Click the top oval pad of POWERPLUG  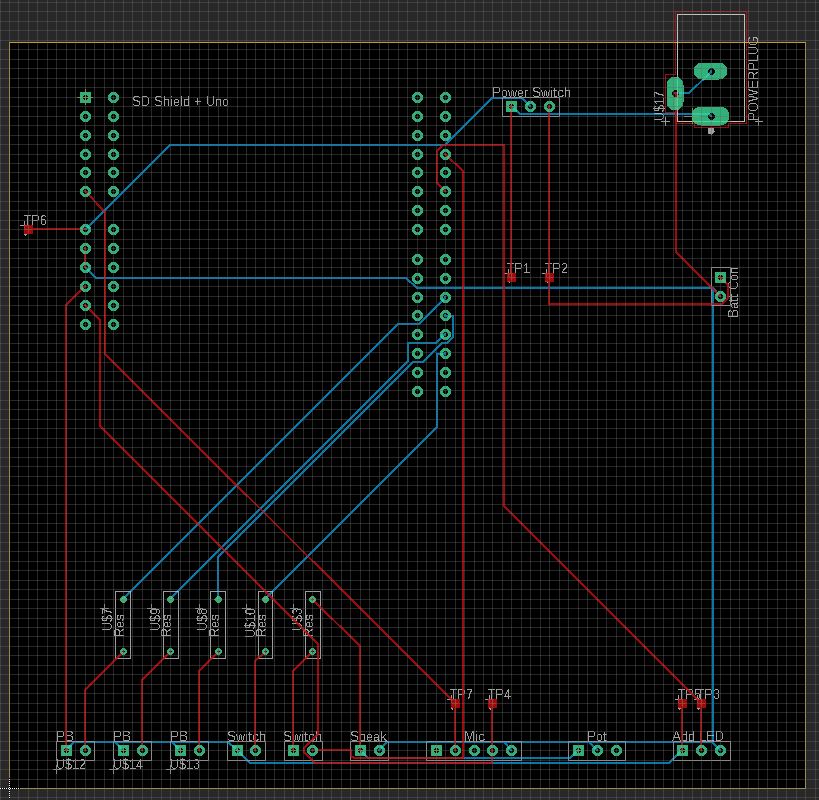click(x=710, y=71)
